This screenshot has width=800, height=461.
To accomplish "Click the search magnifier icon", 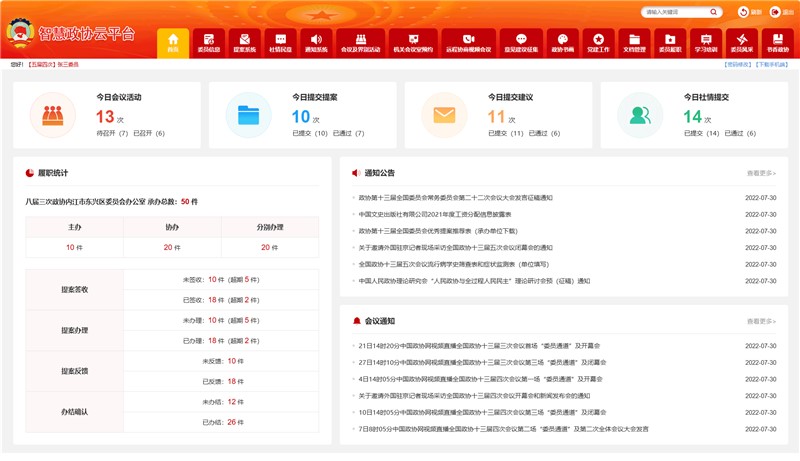I will click(713, 12).
